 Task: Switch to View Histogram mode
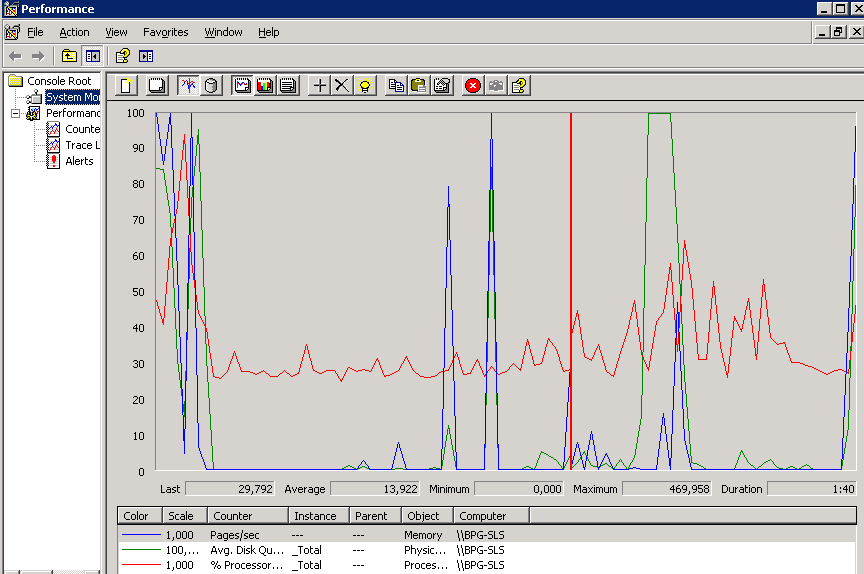pos(265,86)
